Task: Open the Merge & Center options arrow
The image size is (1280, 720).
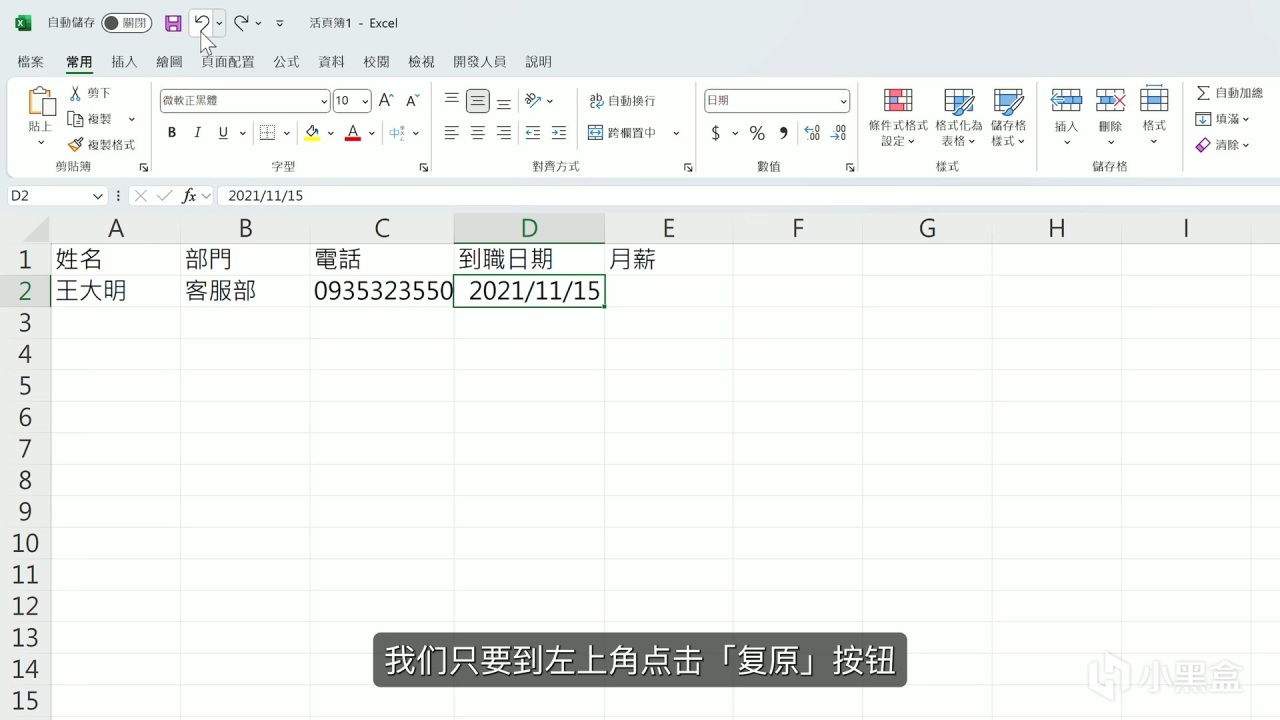Action: 676,133
